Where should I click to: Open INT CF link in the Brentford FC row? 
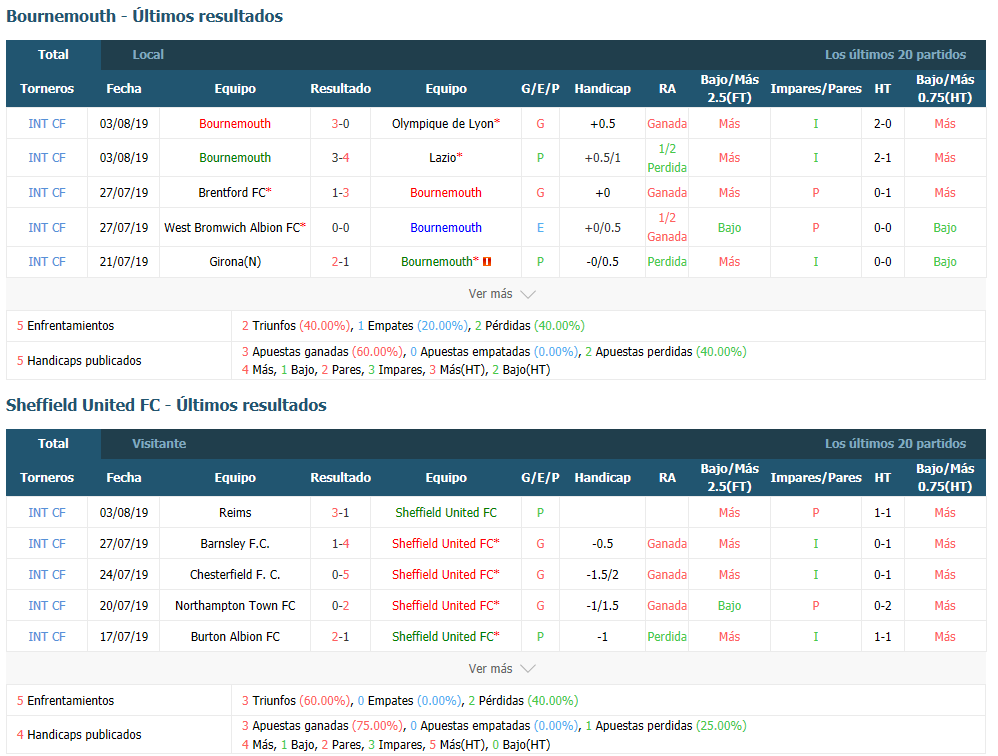(46, 192)
